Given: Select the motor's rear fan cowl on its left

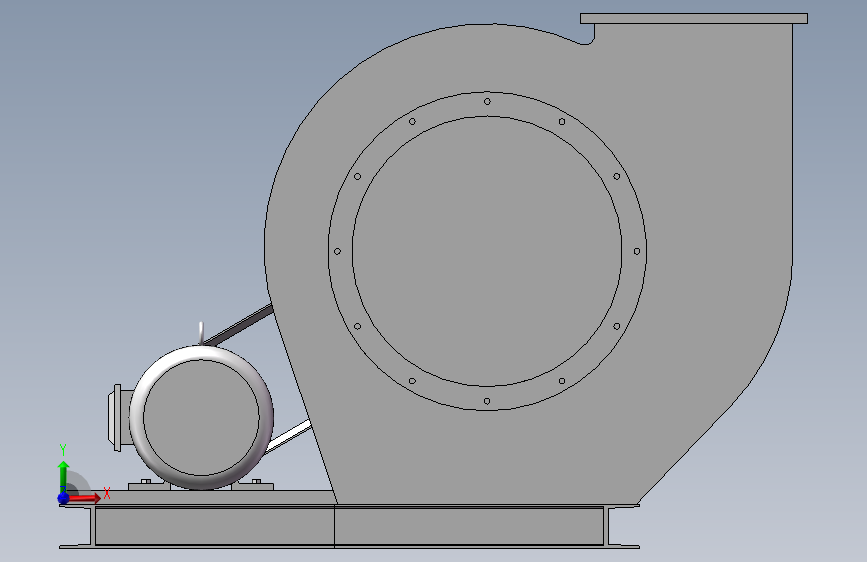Looking at the screenshot, I should (x=119, y=418).
